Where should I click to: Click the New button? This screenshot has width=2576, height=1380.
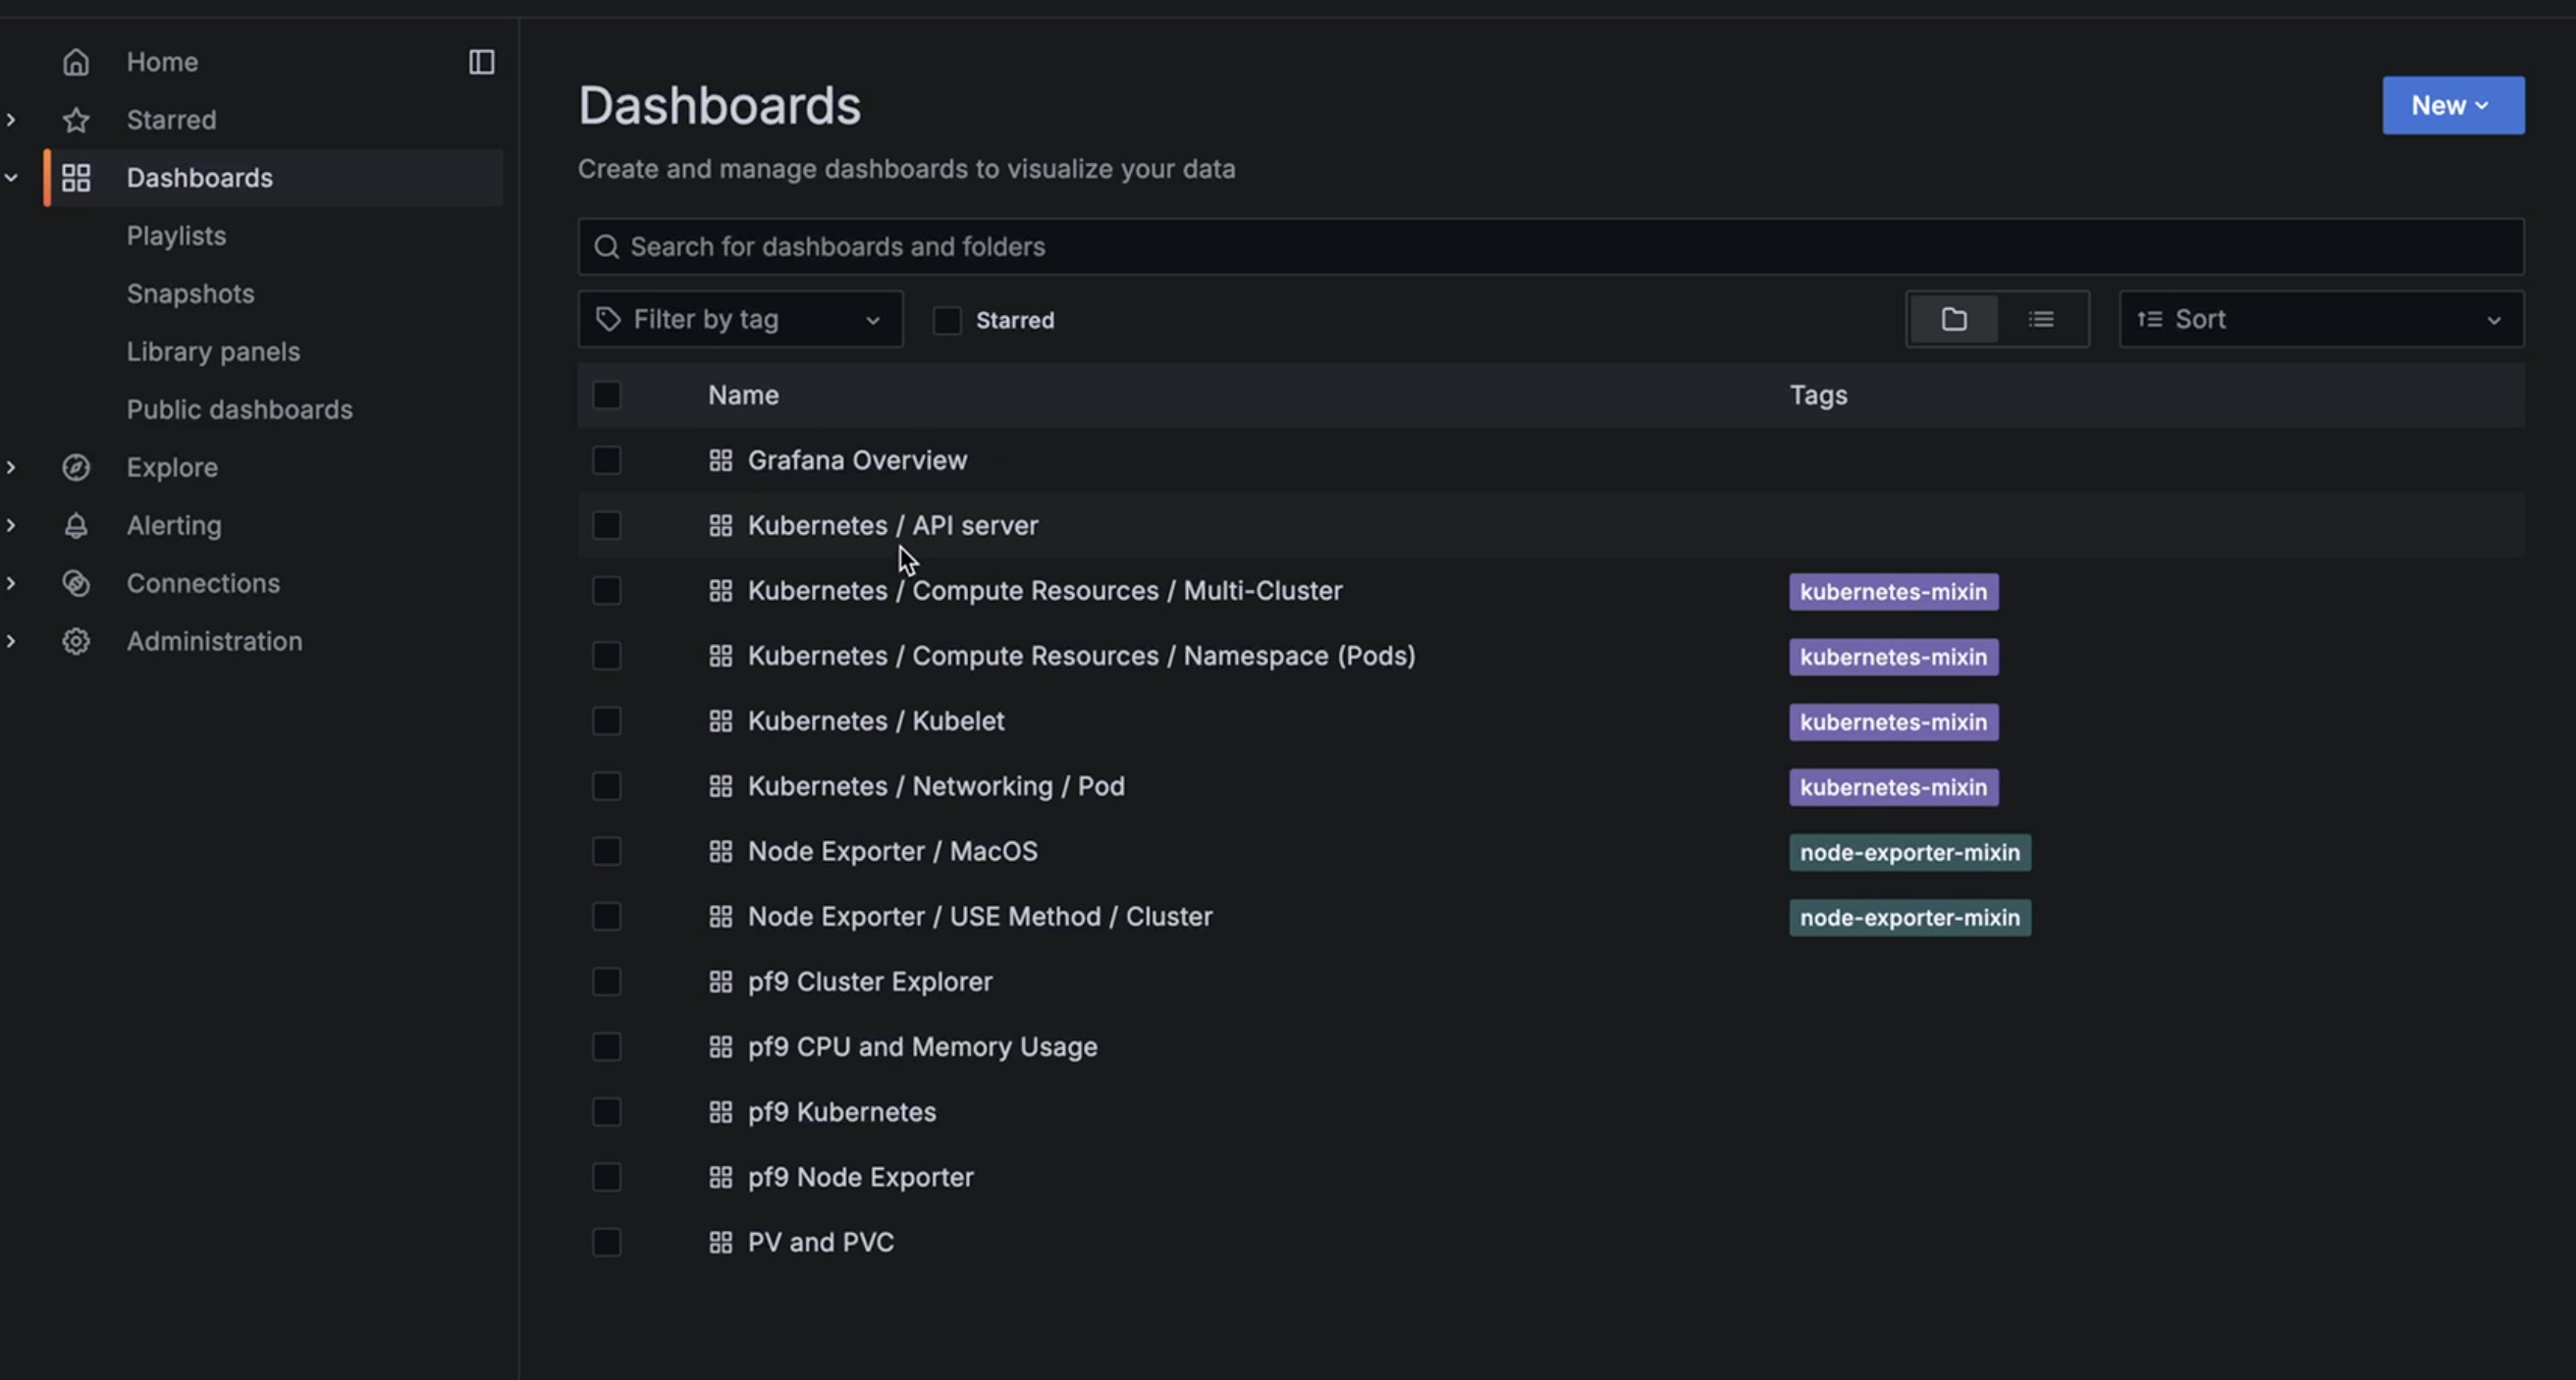click(x=2452, y=106)
